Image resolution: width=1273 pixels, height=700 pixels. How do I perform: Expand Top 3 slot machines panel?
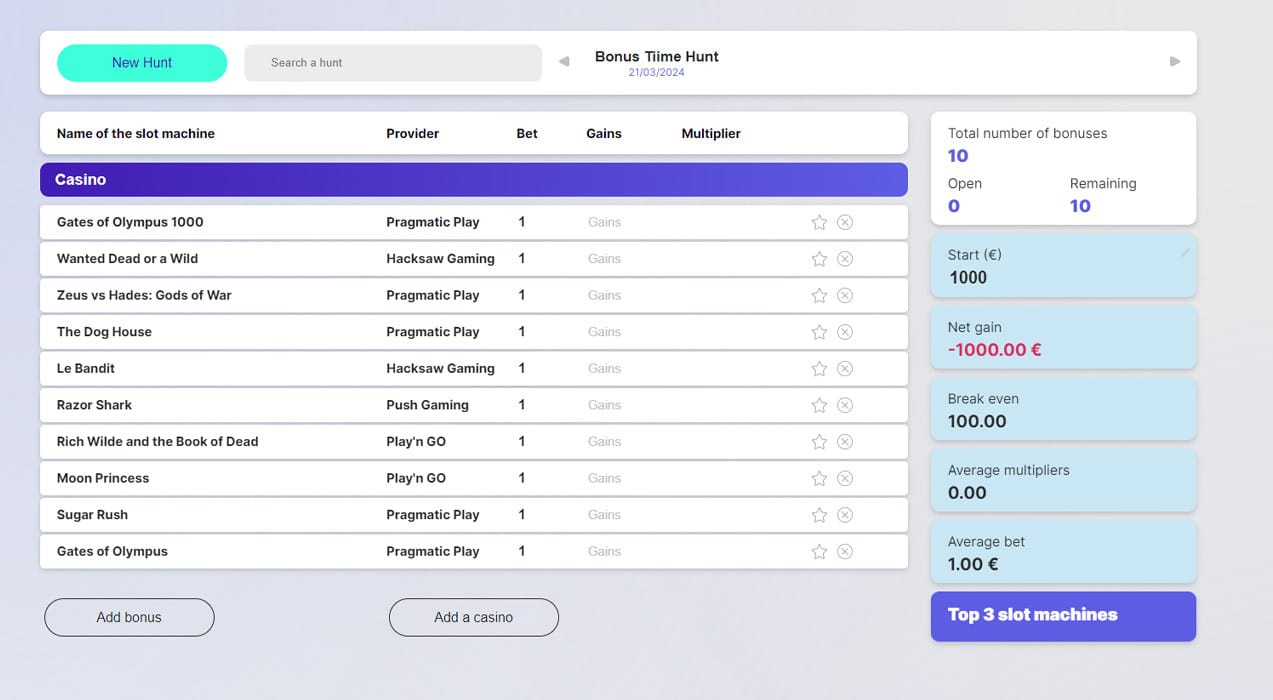[x=1062, y=615]
